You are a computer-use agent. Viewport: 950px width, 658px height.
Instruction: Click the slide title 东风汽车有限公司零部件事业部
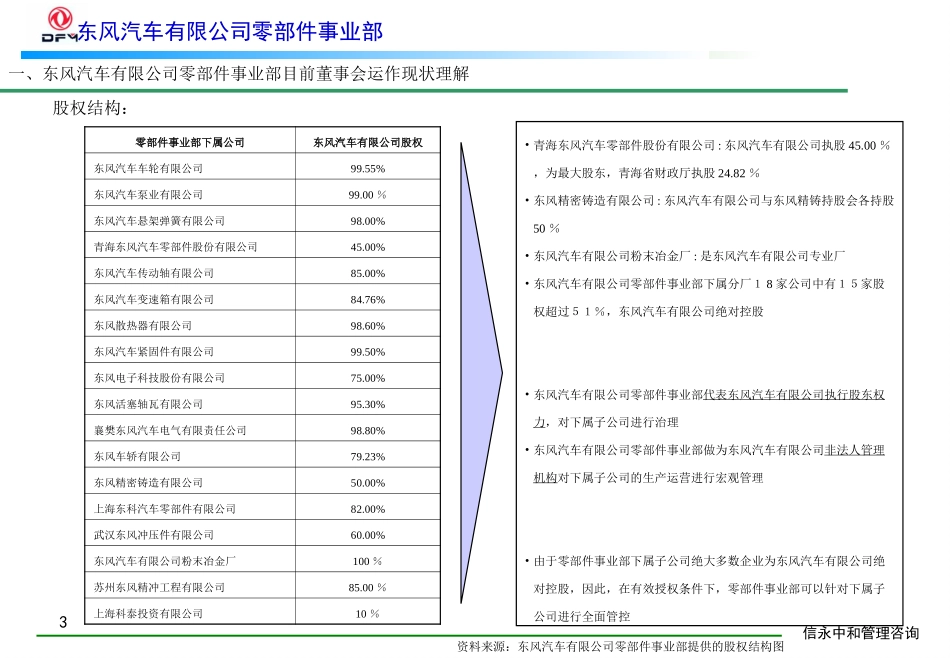pyautogui.click(x=230, y=32)
